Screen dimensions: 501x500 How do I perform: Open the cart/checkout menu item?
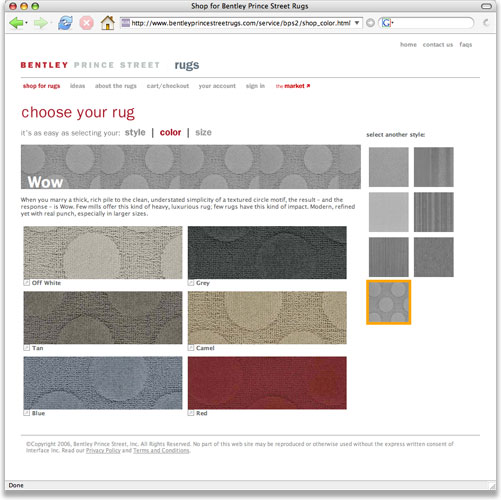coord(168,86)
